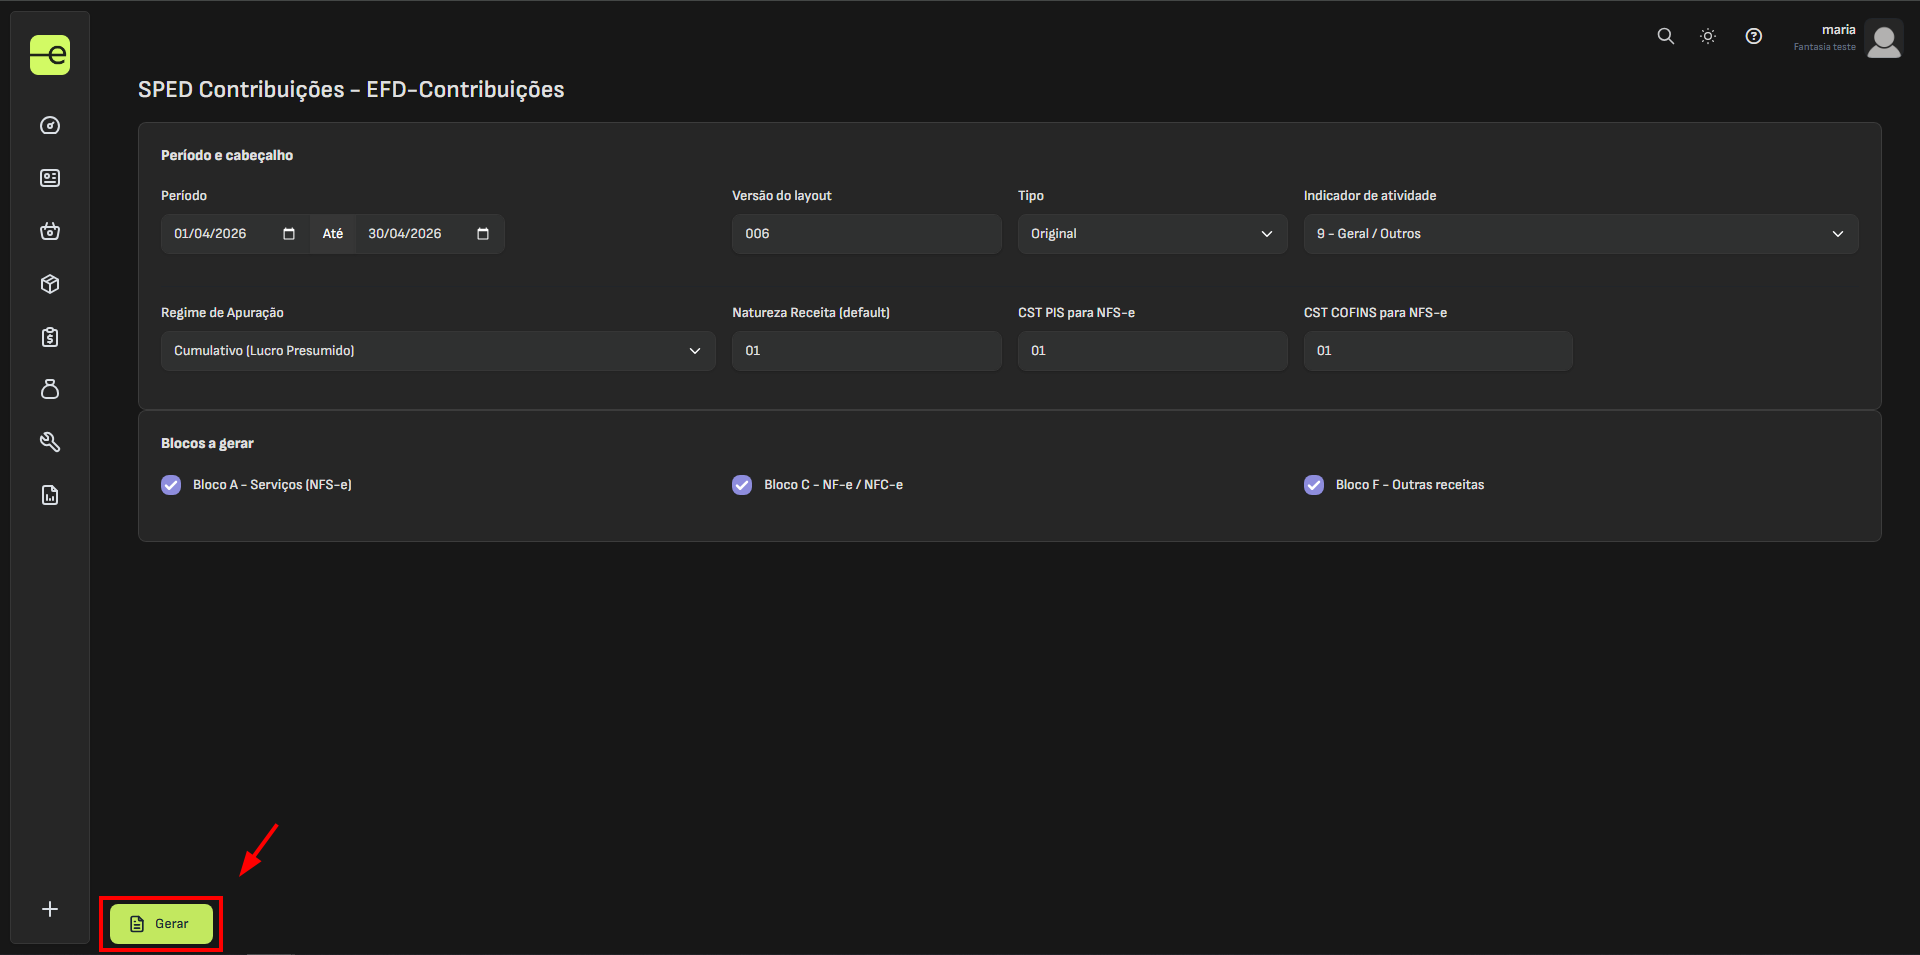Open the reports chart icon in sidebar
Image resolution: width=1920 pixels, height=955 pixels.
(x=50, y=495)
